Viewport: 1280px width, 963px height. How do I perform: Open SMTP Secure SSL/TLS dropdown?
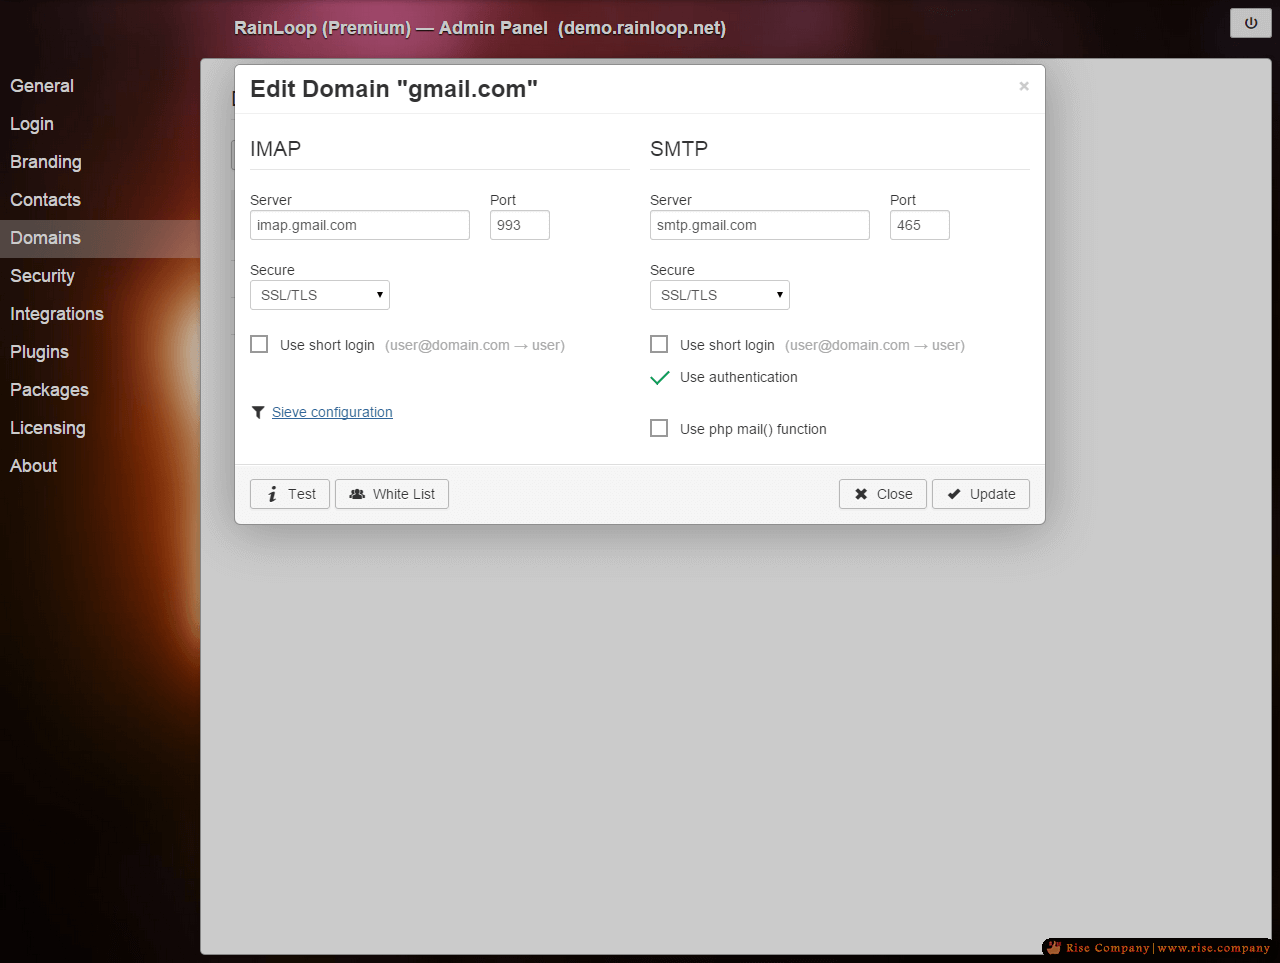click(x=720, y=295)
